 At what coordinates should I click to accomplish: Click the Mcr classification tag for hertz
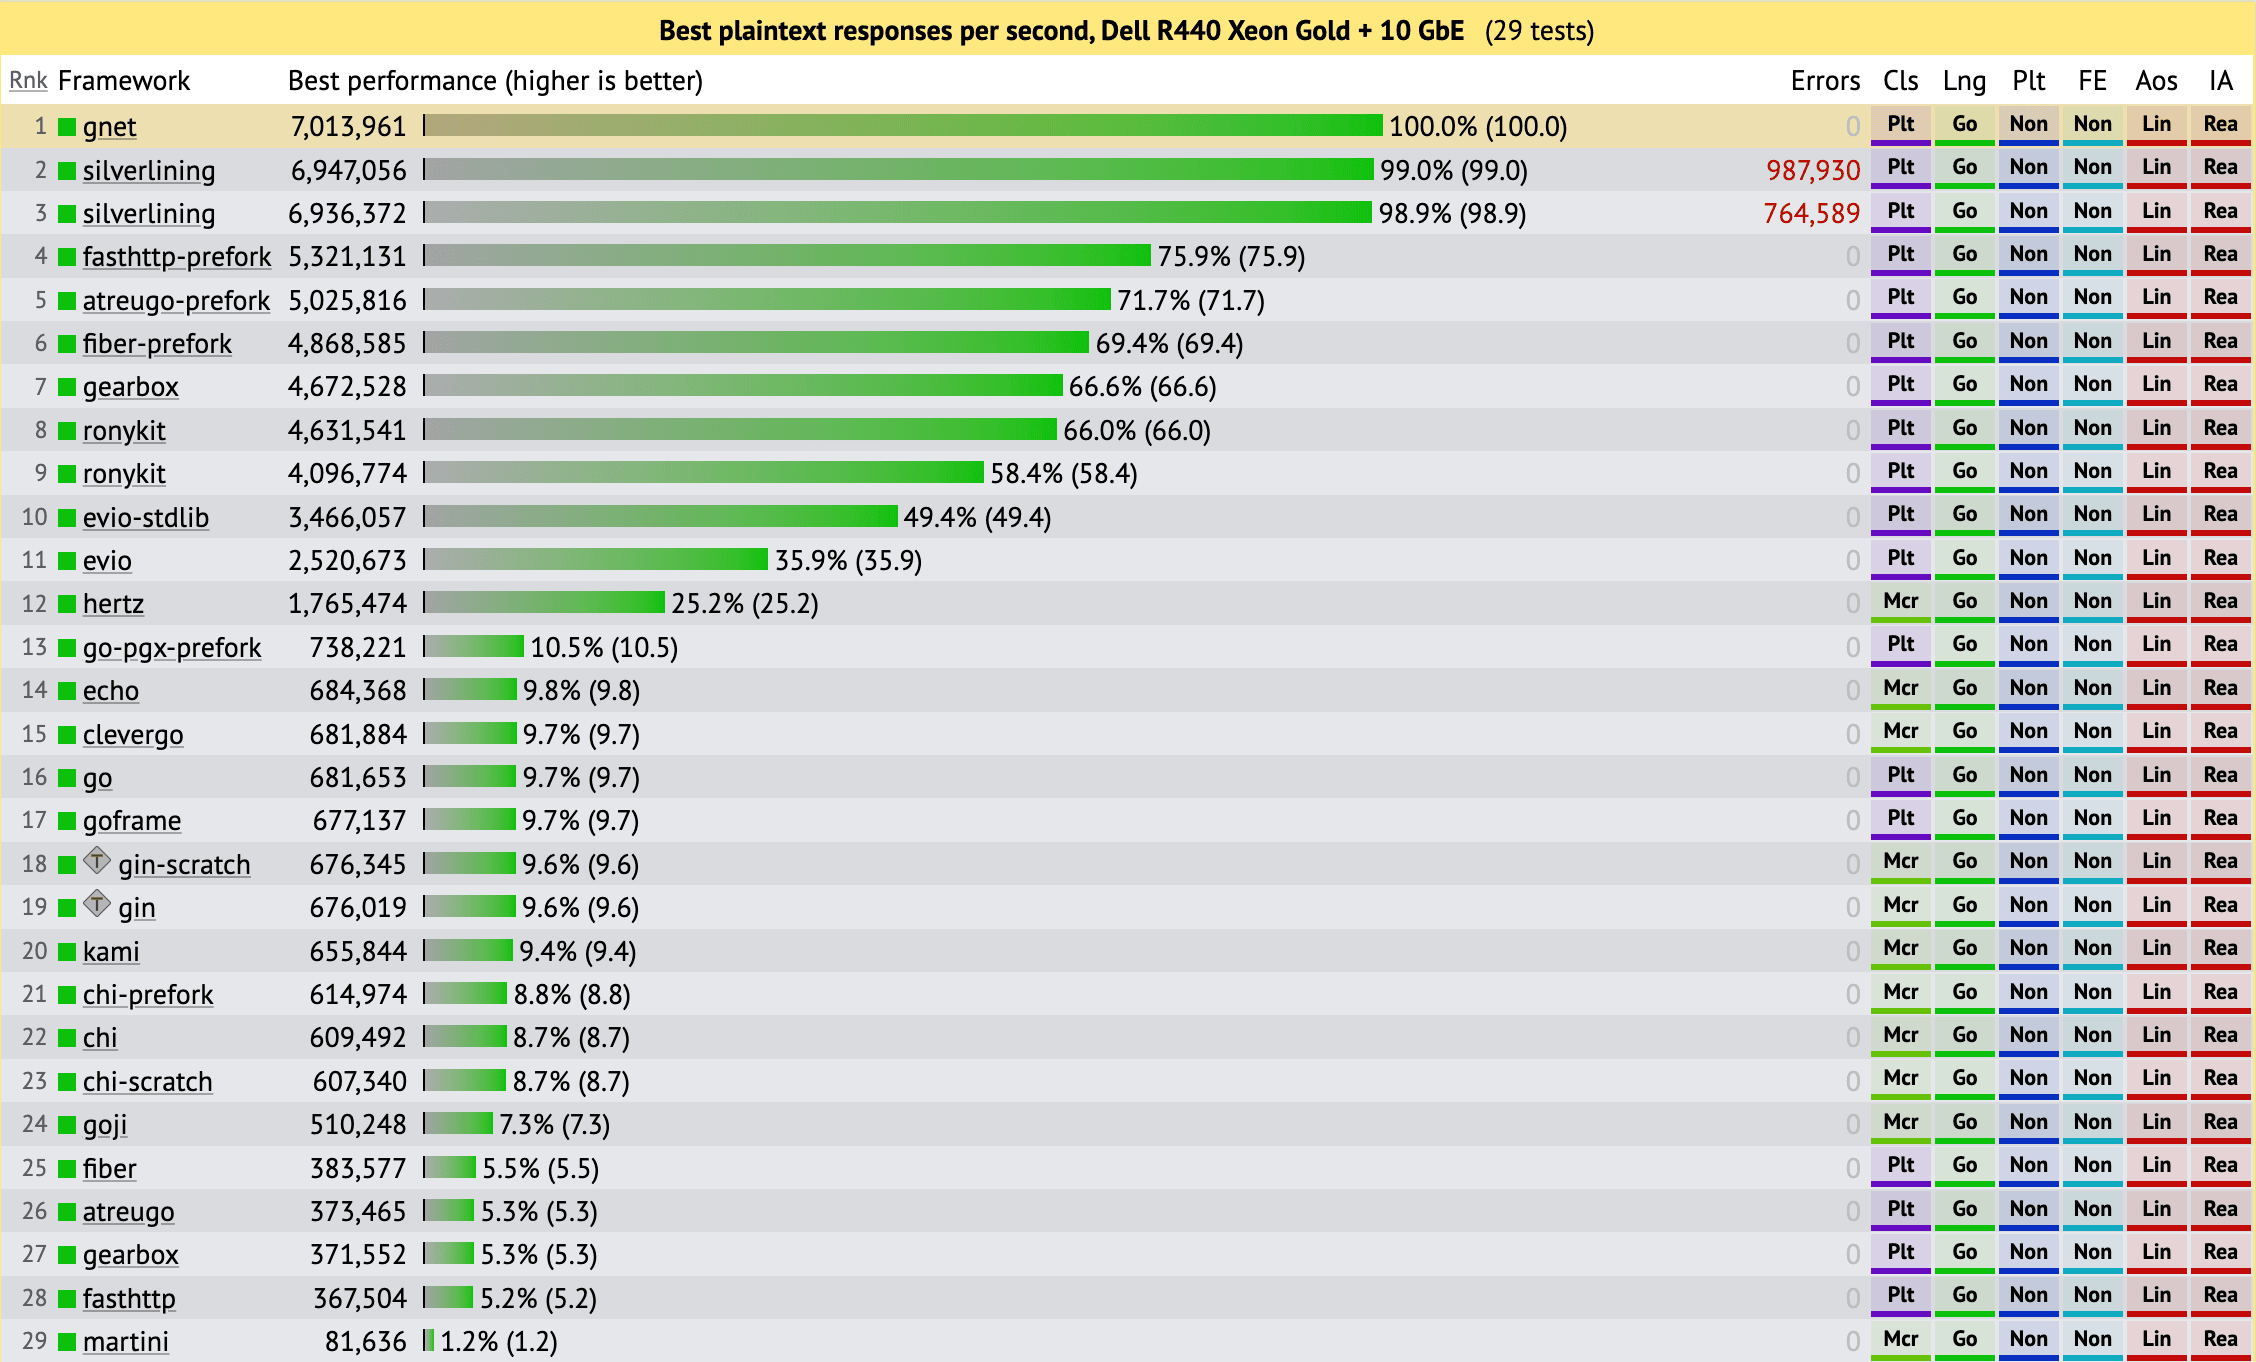pos(1900,602)
